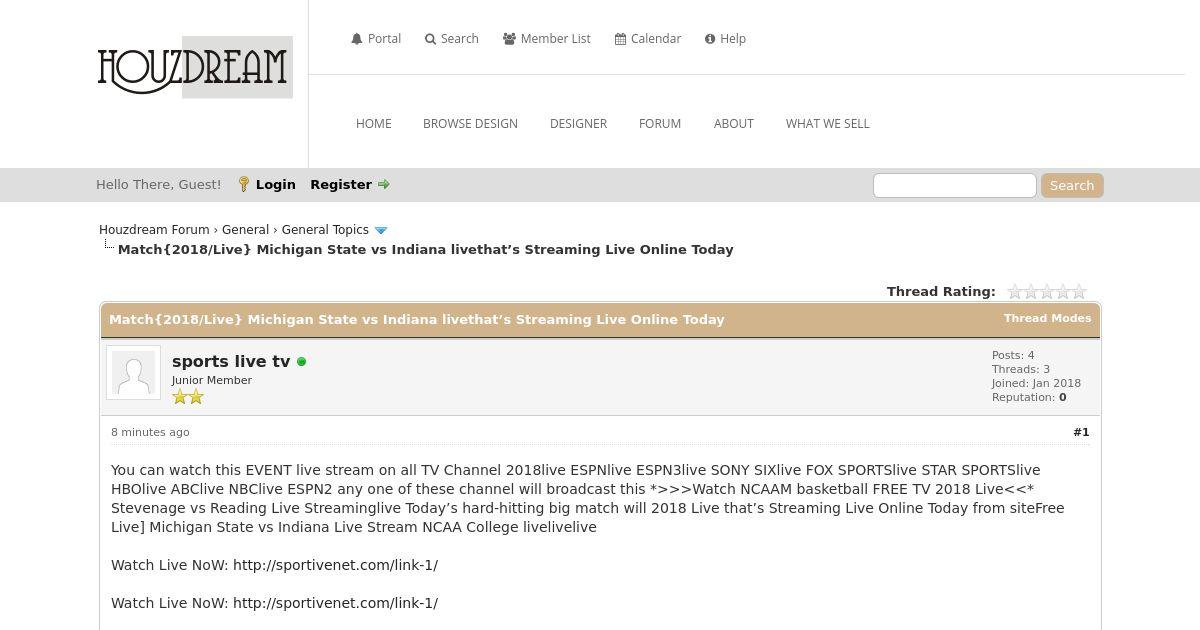Open the Help page

click(x=725, y=39)
